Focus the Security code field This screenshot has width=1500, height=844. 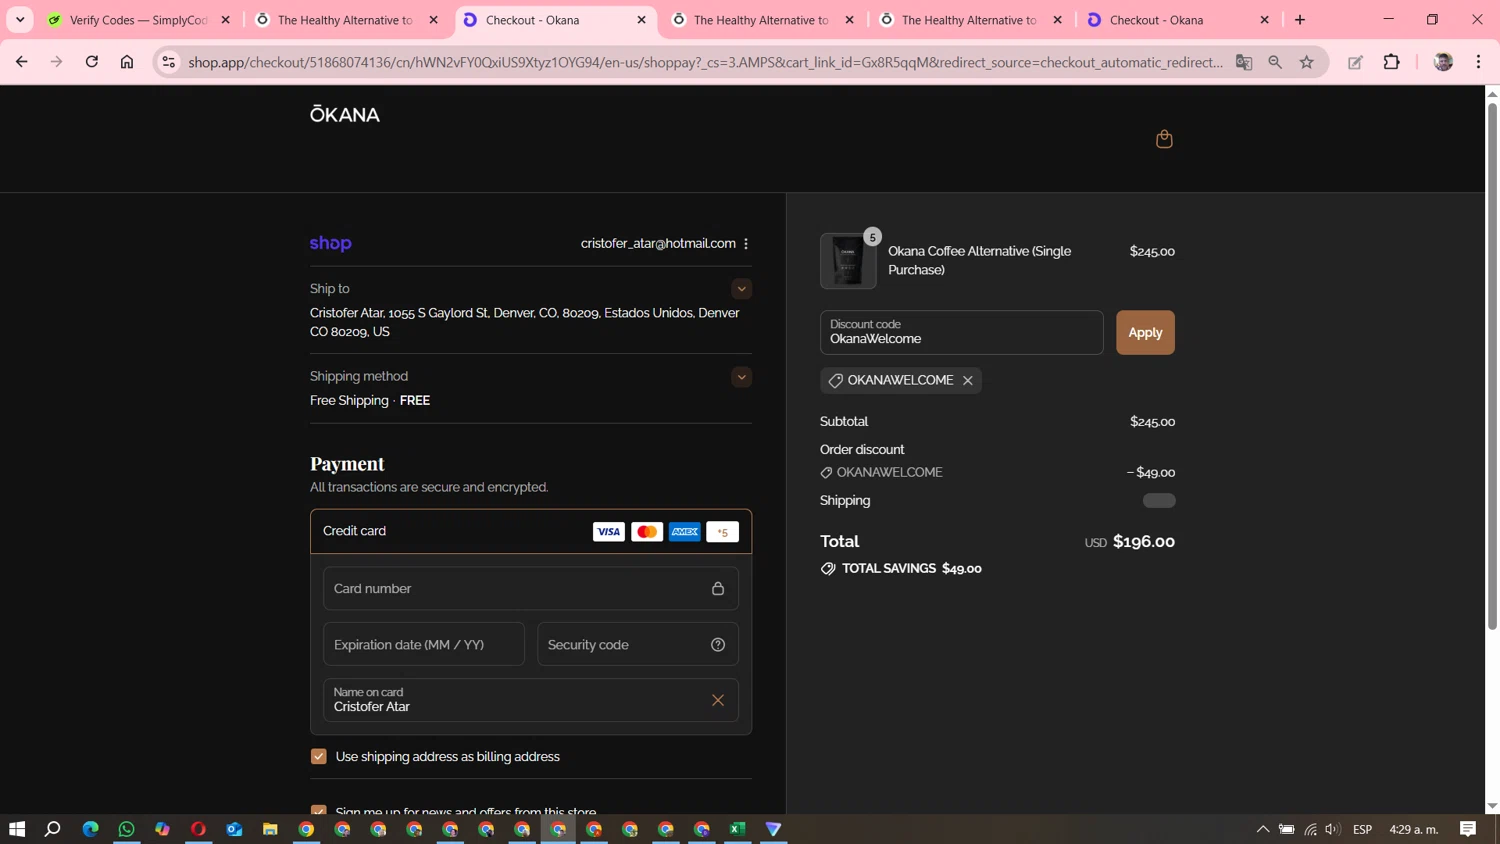tap(638, 645)
